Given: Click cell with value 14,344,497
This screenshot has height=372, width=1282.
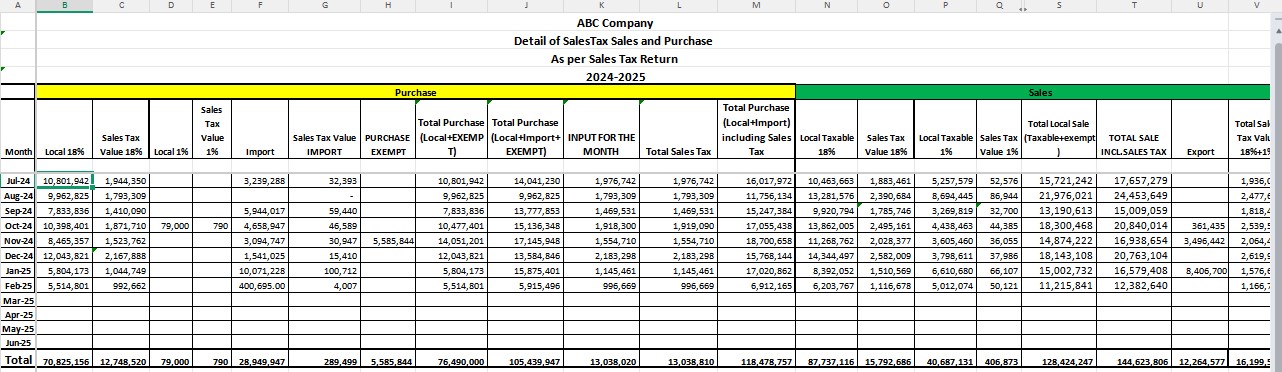Looking at the screenshot, I should click(x=826, y=256).
